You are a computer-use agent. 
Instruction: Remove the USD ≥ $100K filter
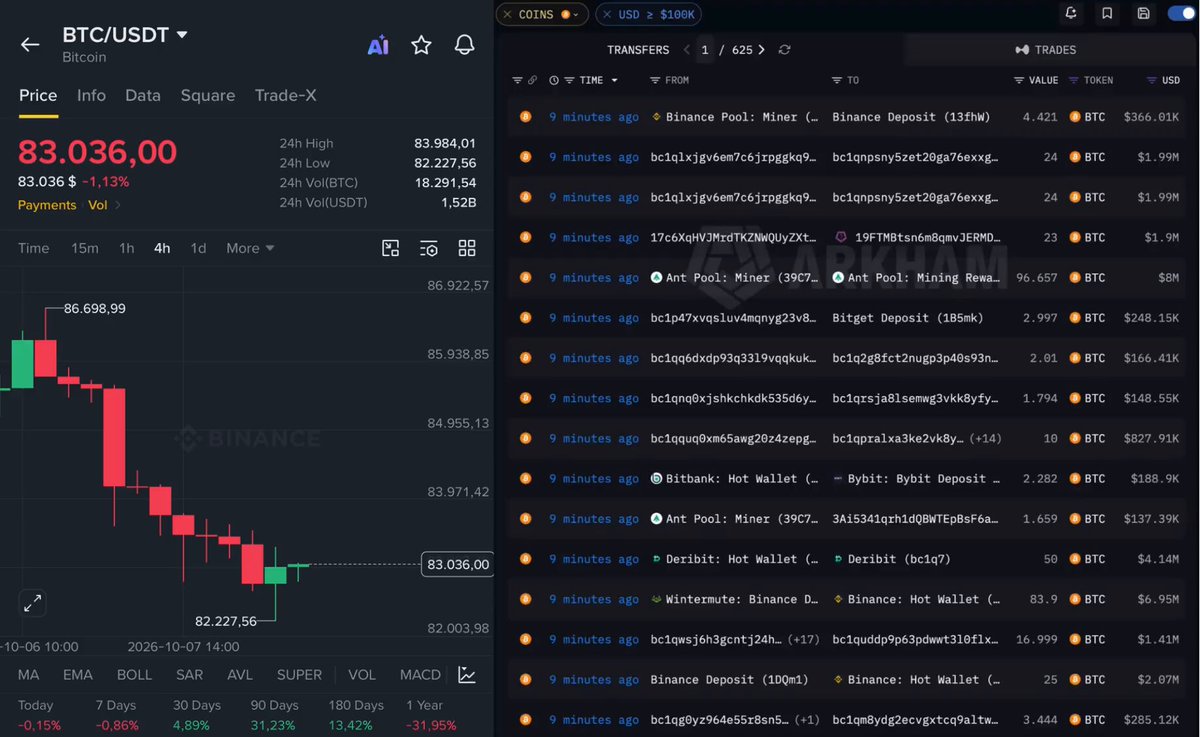click(607, 15)
